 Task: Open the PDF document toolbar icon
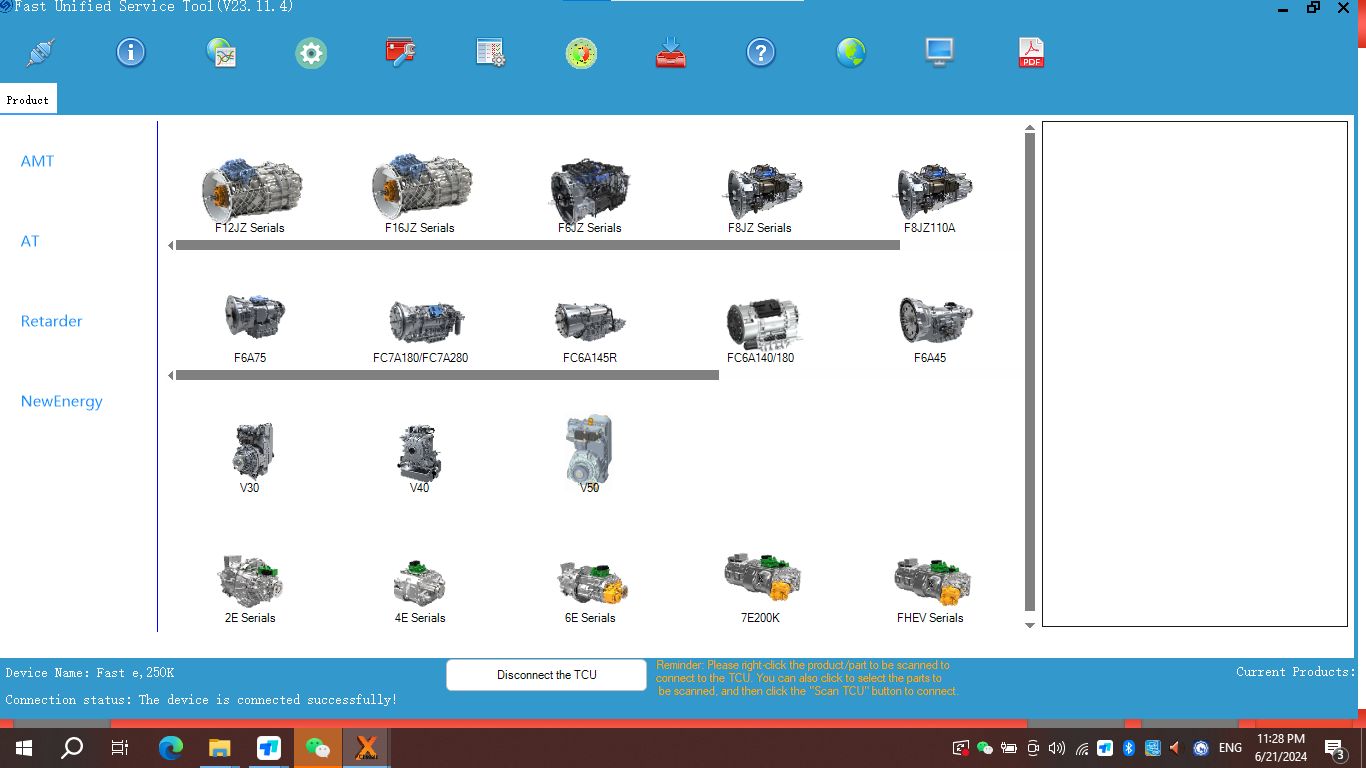coord(1030,52)
